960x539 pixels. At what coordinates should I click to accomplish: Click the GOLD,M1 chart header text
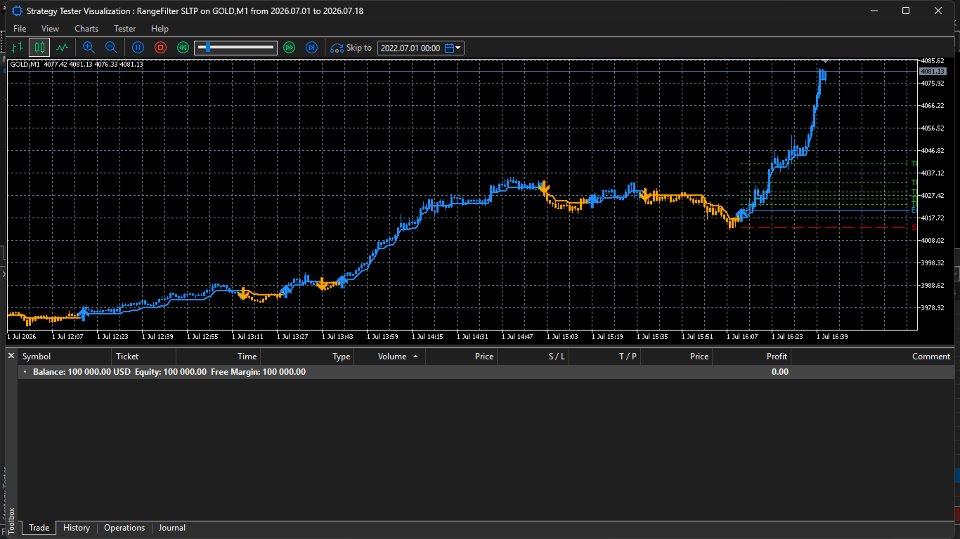pos(77,64)
